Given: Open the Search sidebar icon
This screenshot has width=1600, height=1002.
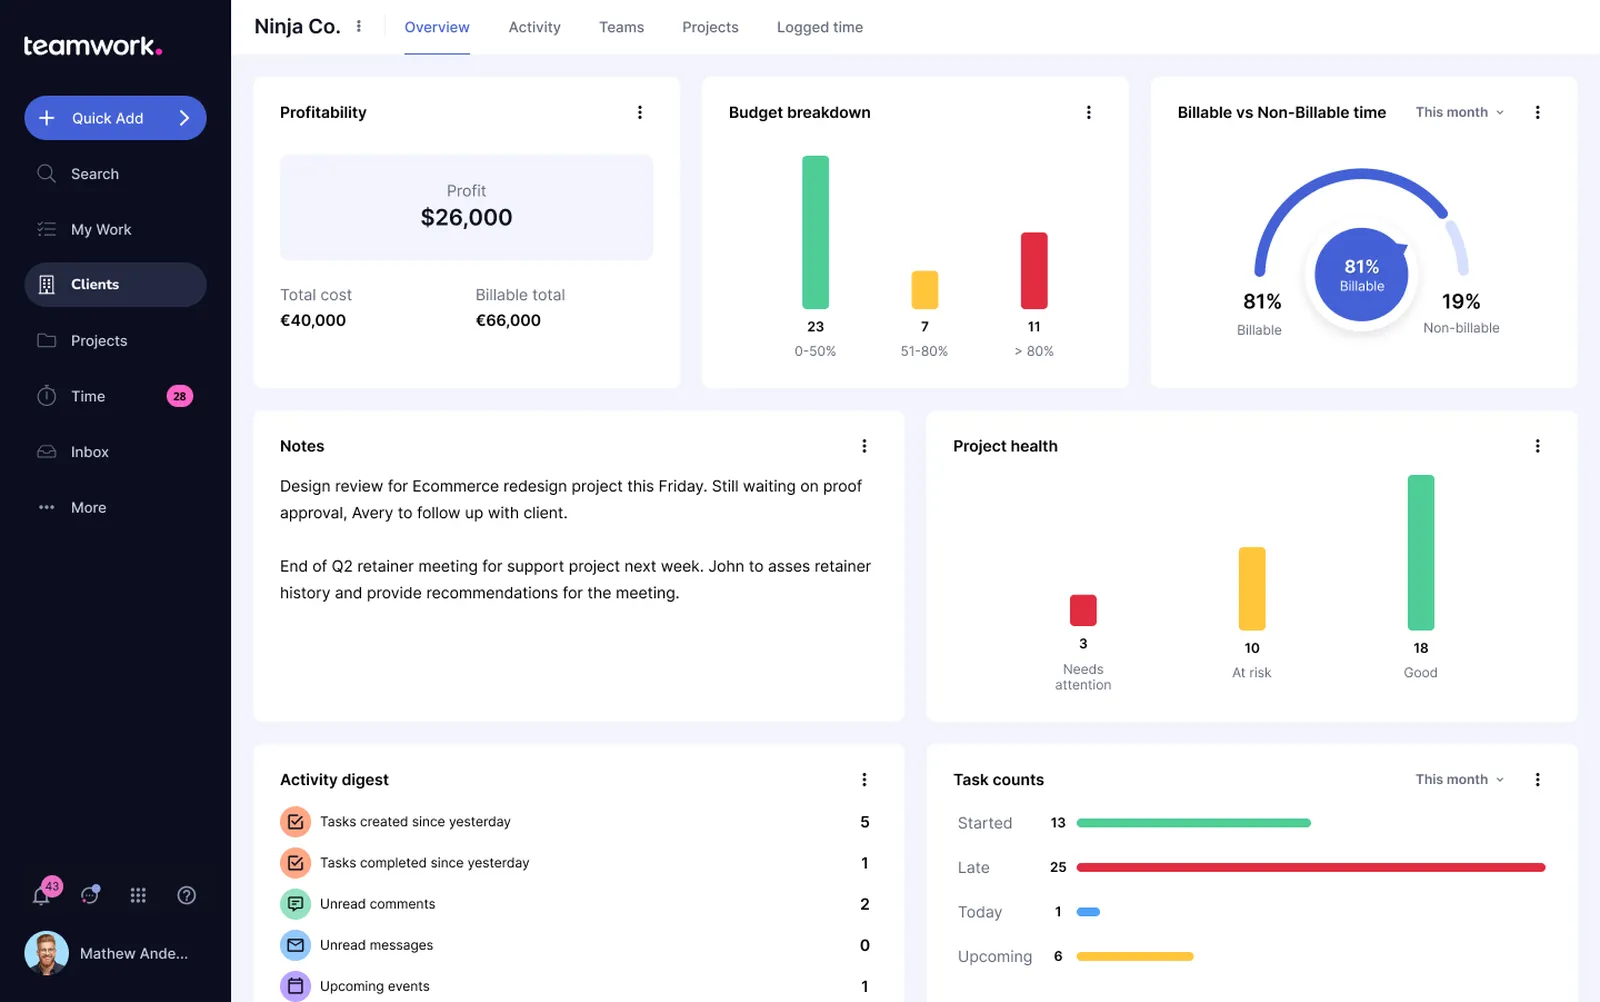Looking at the screenshot, I should (x=46, y=173).
